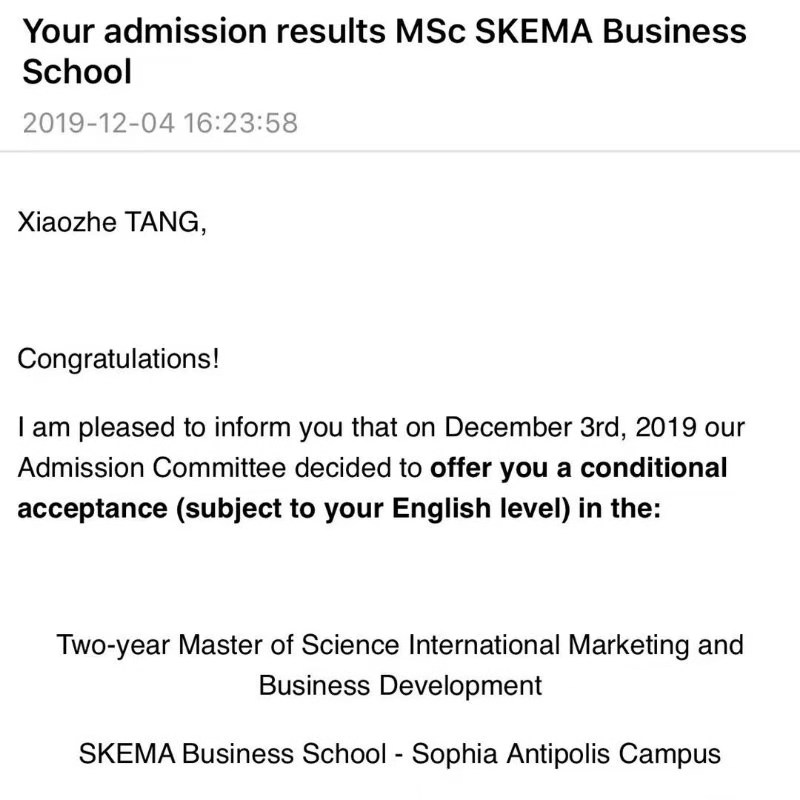Click the Business Development line
This screenshot has height=800, width=800.
(400, 686)
